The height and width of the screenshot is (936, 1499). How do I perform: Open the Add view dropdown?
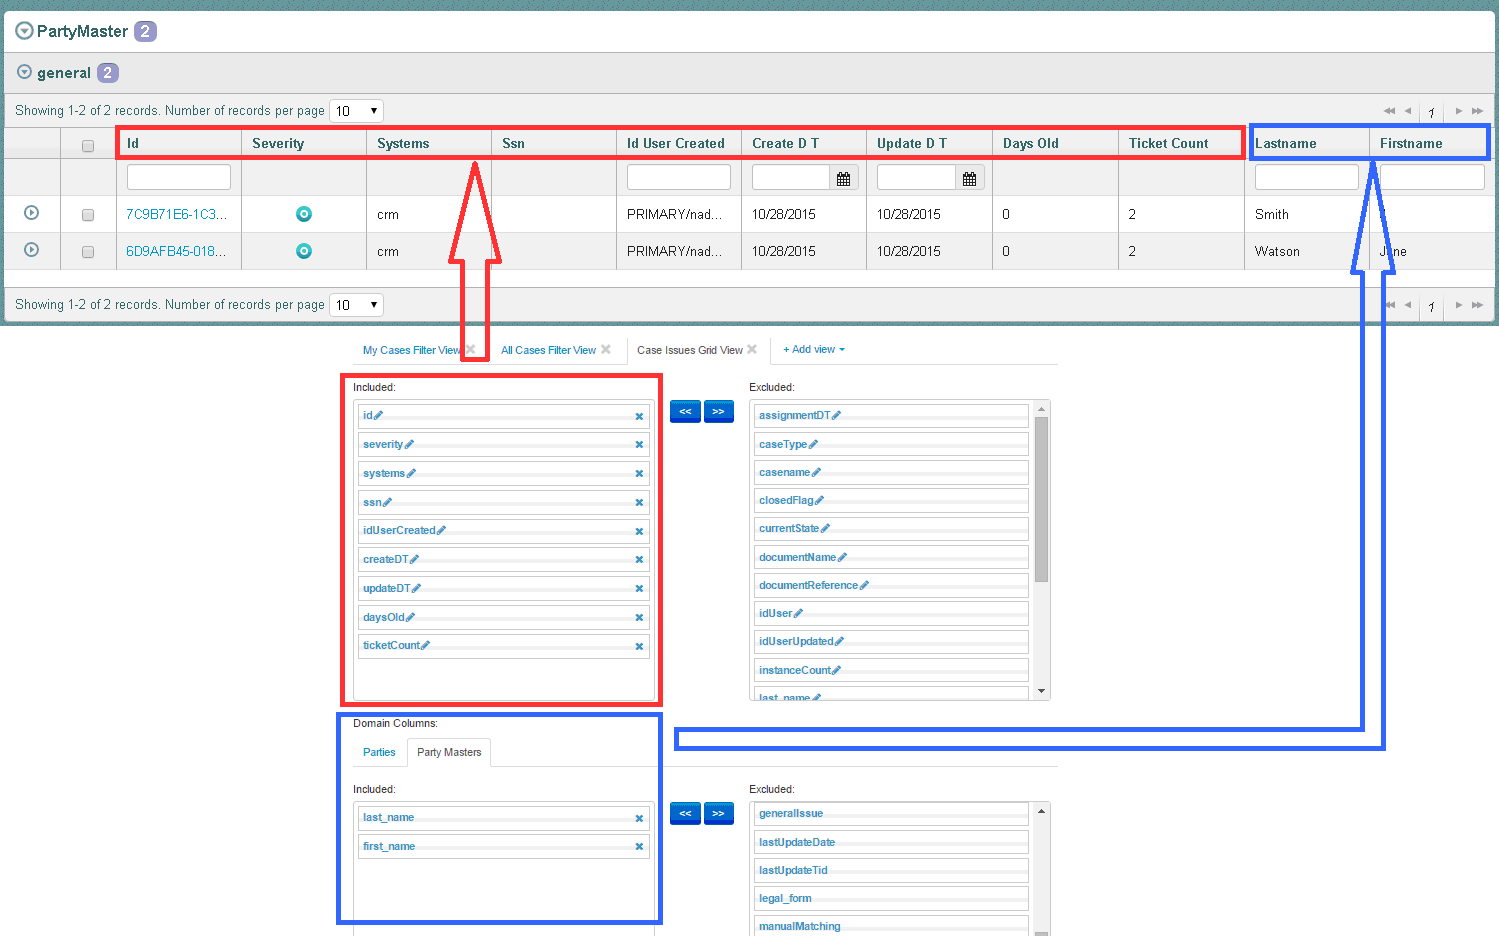[814, 349]
